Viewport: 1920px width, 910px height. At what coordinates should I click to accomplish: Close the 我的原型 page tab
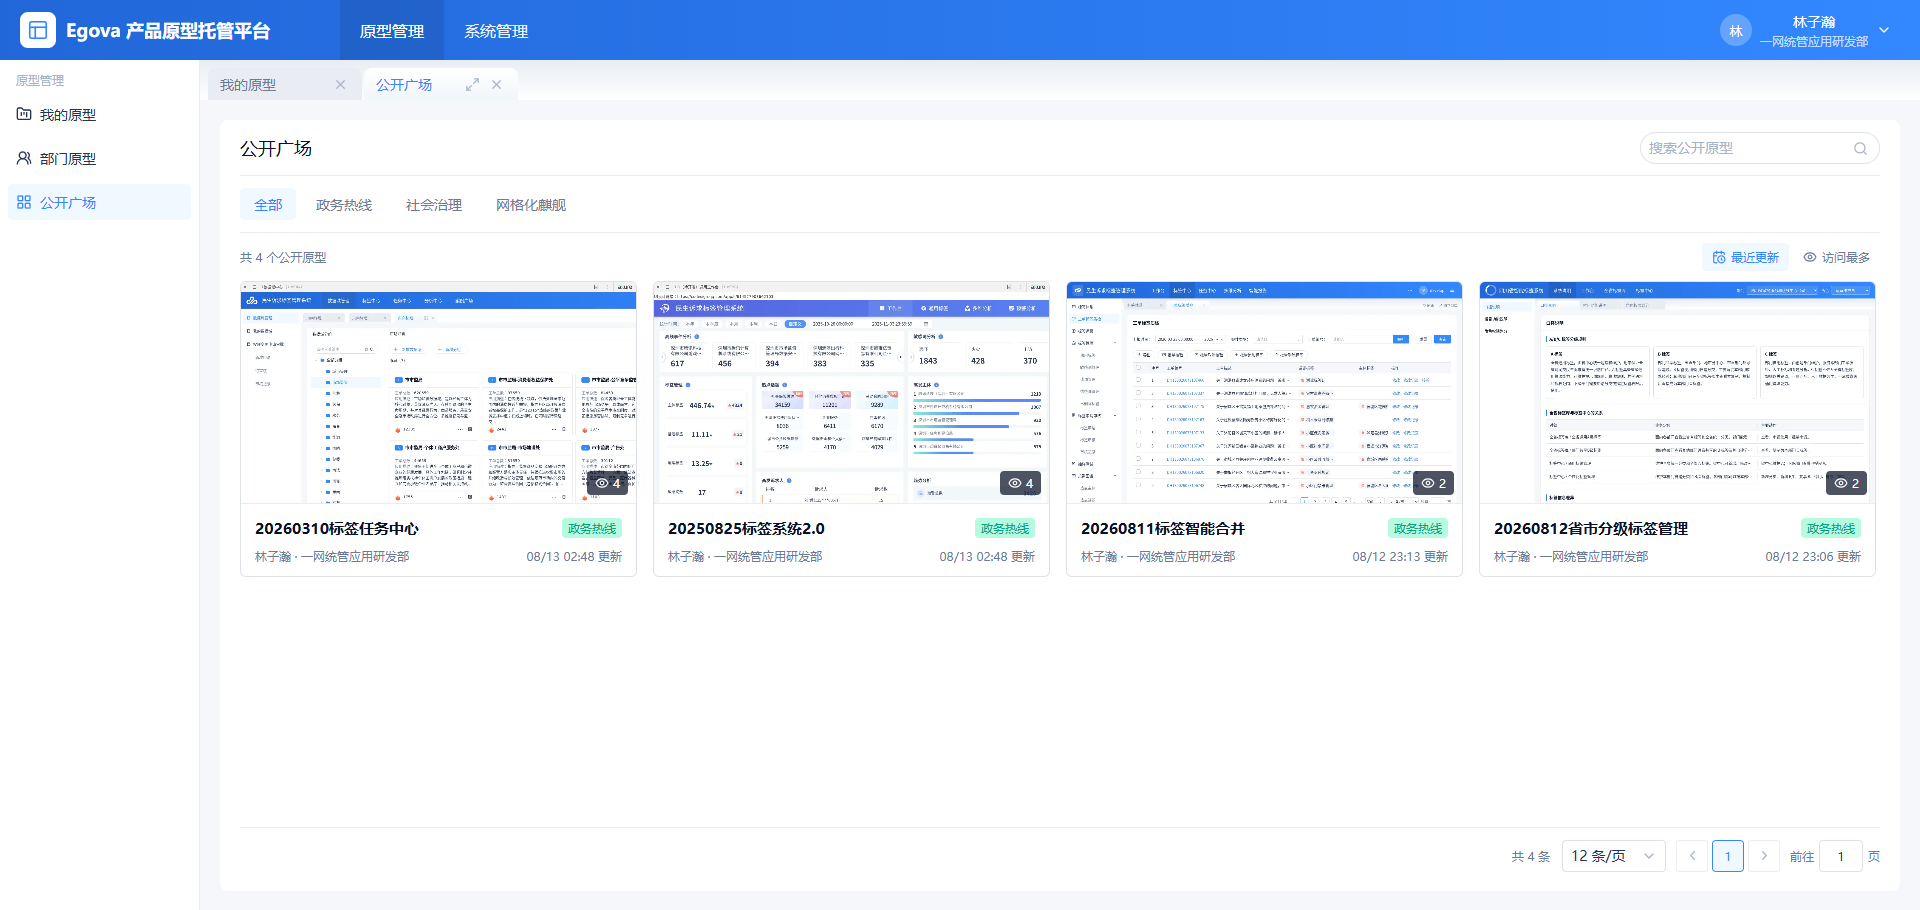pyautogui.click(x=340, y=85)
